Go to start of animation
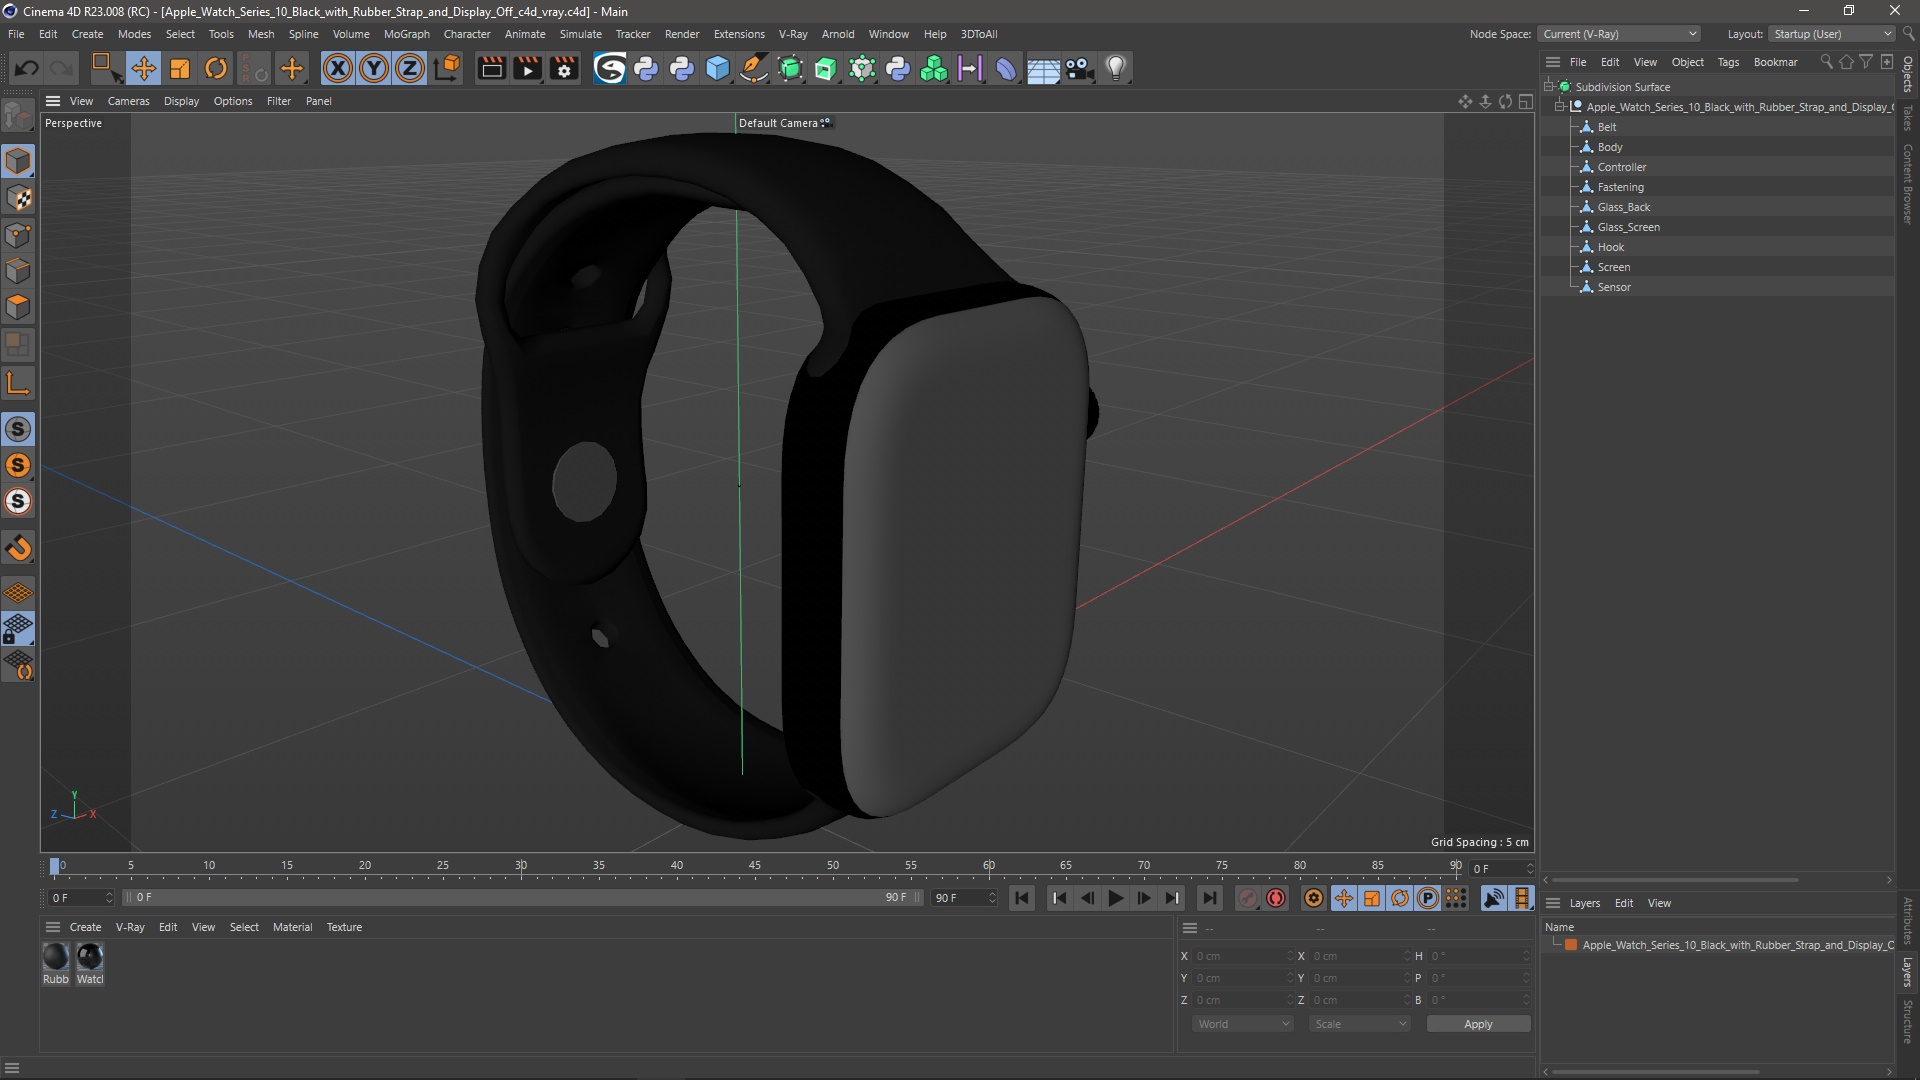This screenshot has width=1920, height=1080. (1022, 898)
